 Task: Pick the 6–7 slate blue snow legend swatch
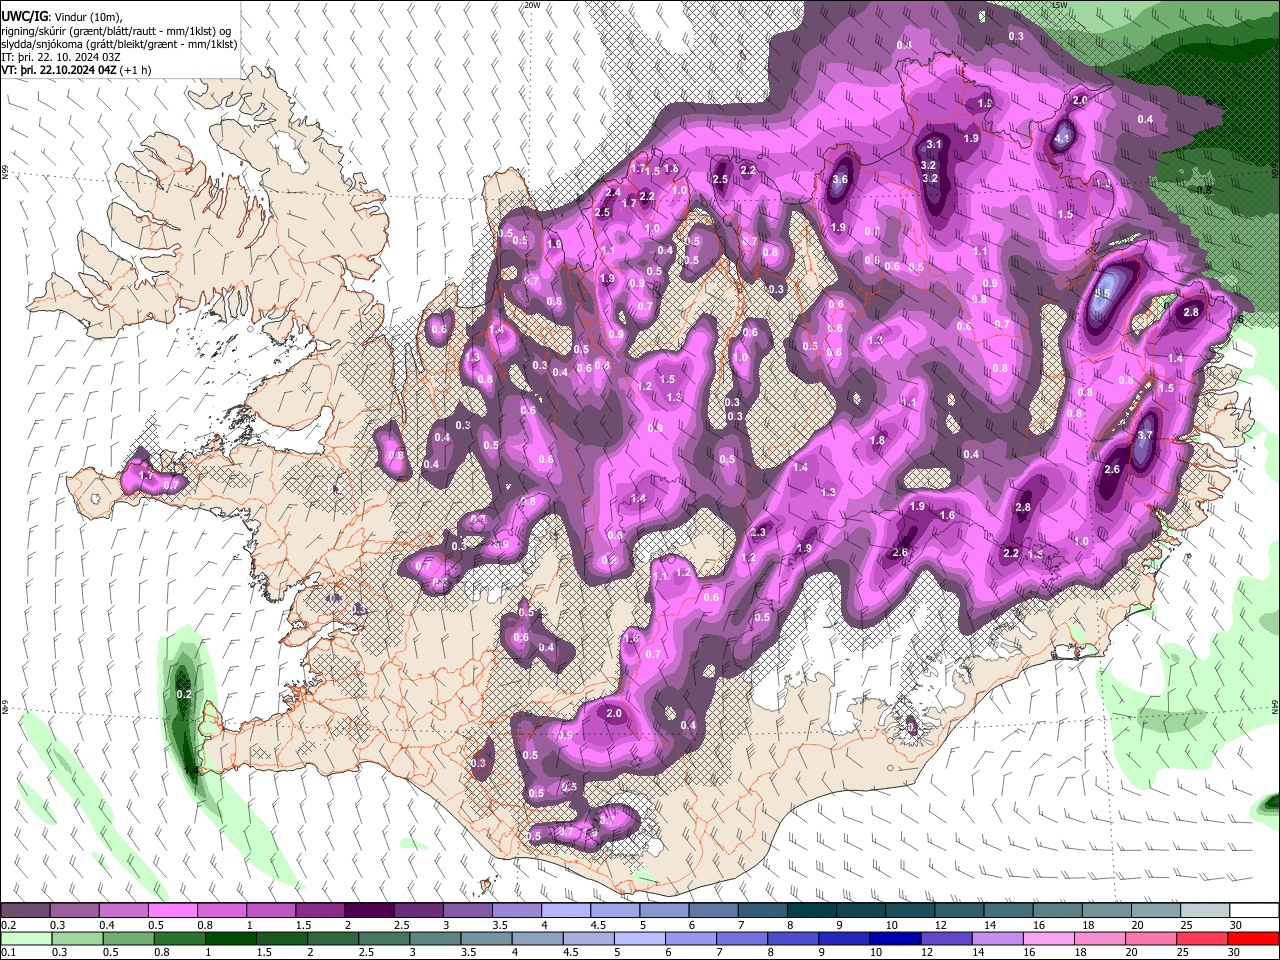713,911
